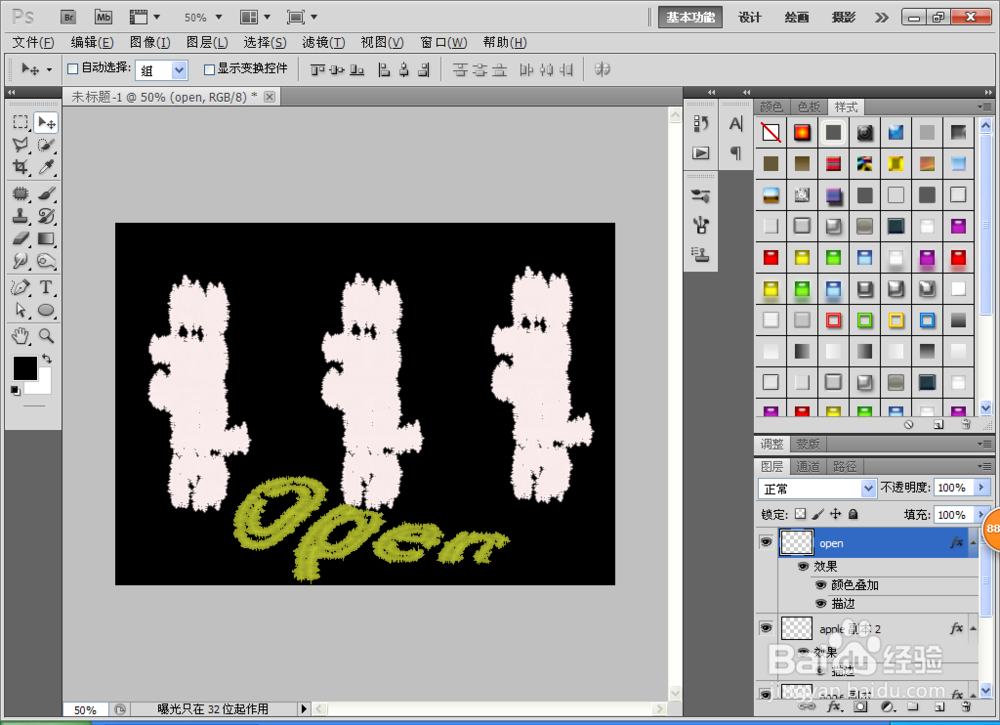Switch to the Painting workspace
Image resolution: width=1000 pixels, height=725 pixels.
tap(797, 17)
